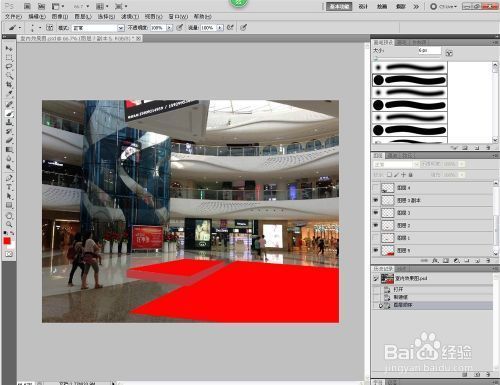
Task: Select layer 图层 3 副本 thumbnail
Action: click(x=387, y=200)
